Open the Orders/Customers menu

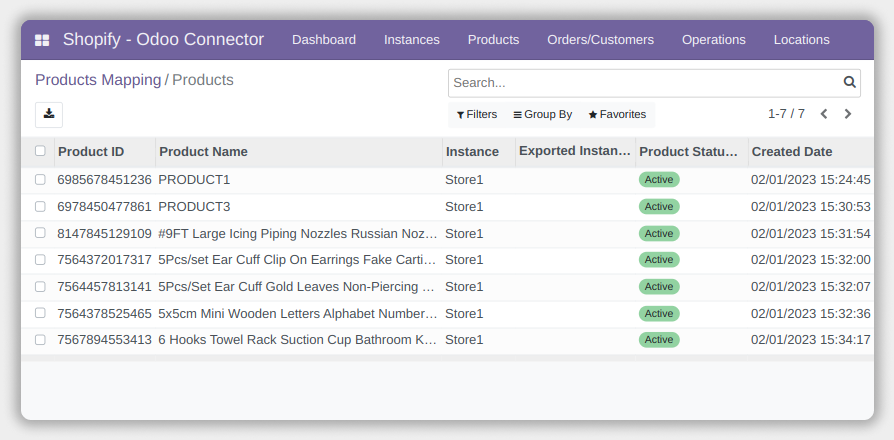click(x=600, y=40)
